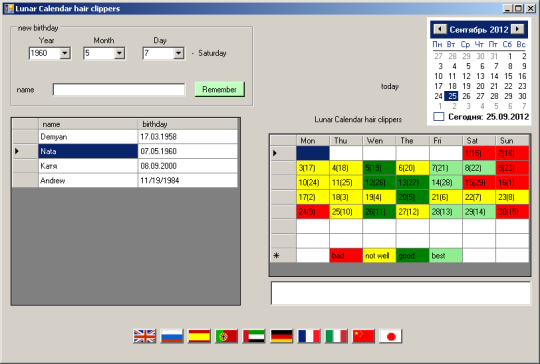Choose the Spanish flag icon

199,336
